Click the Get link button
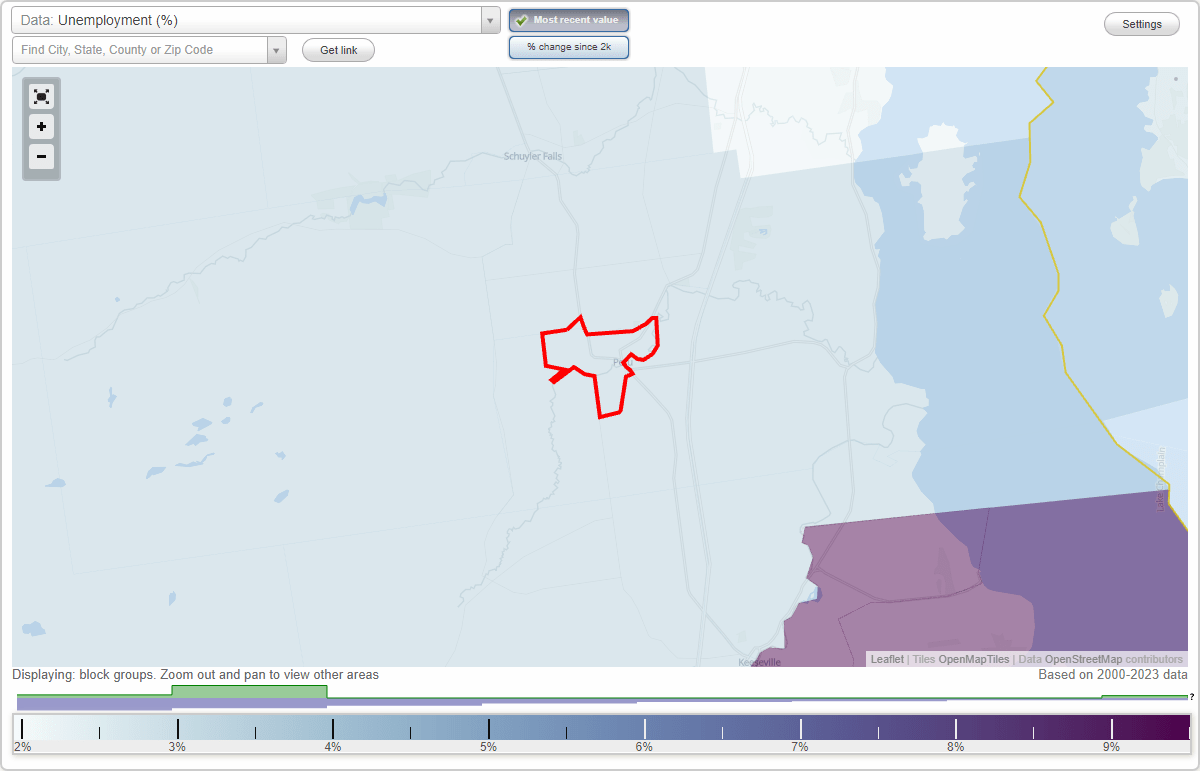The height and width of the screenshot is (771, 1200). tap(338, 50)
